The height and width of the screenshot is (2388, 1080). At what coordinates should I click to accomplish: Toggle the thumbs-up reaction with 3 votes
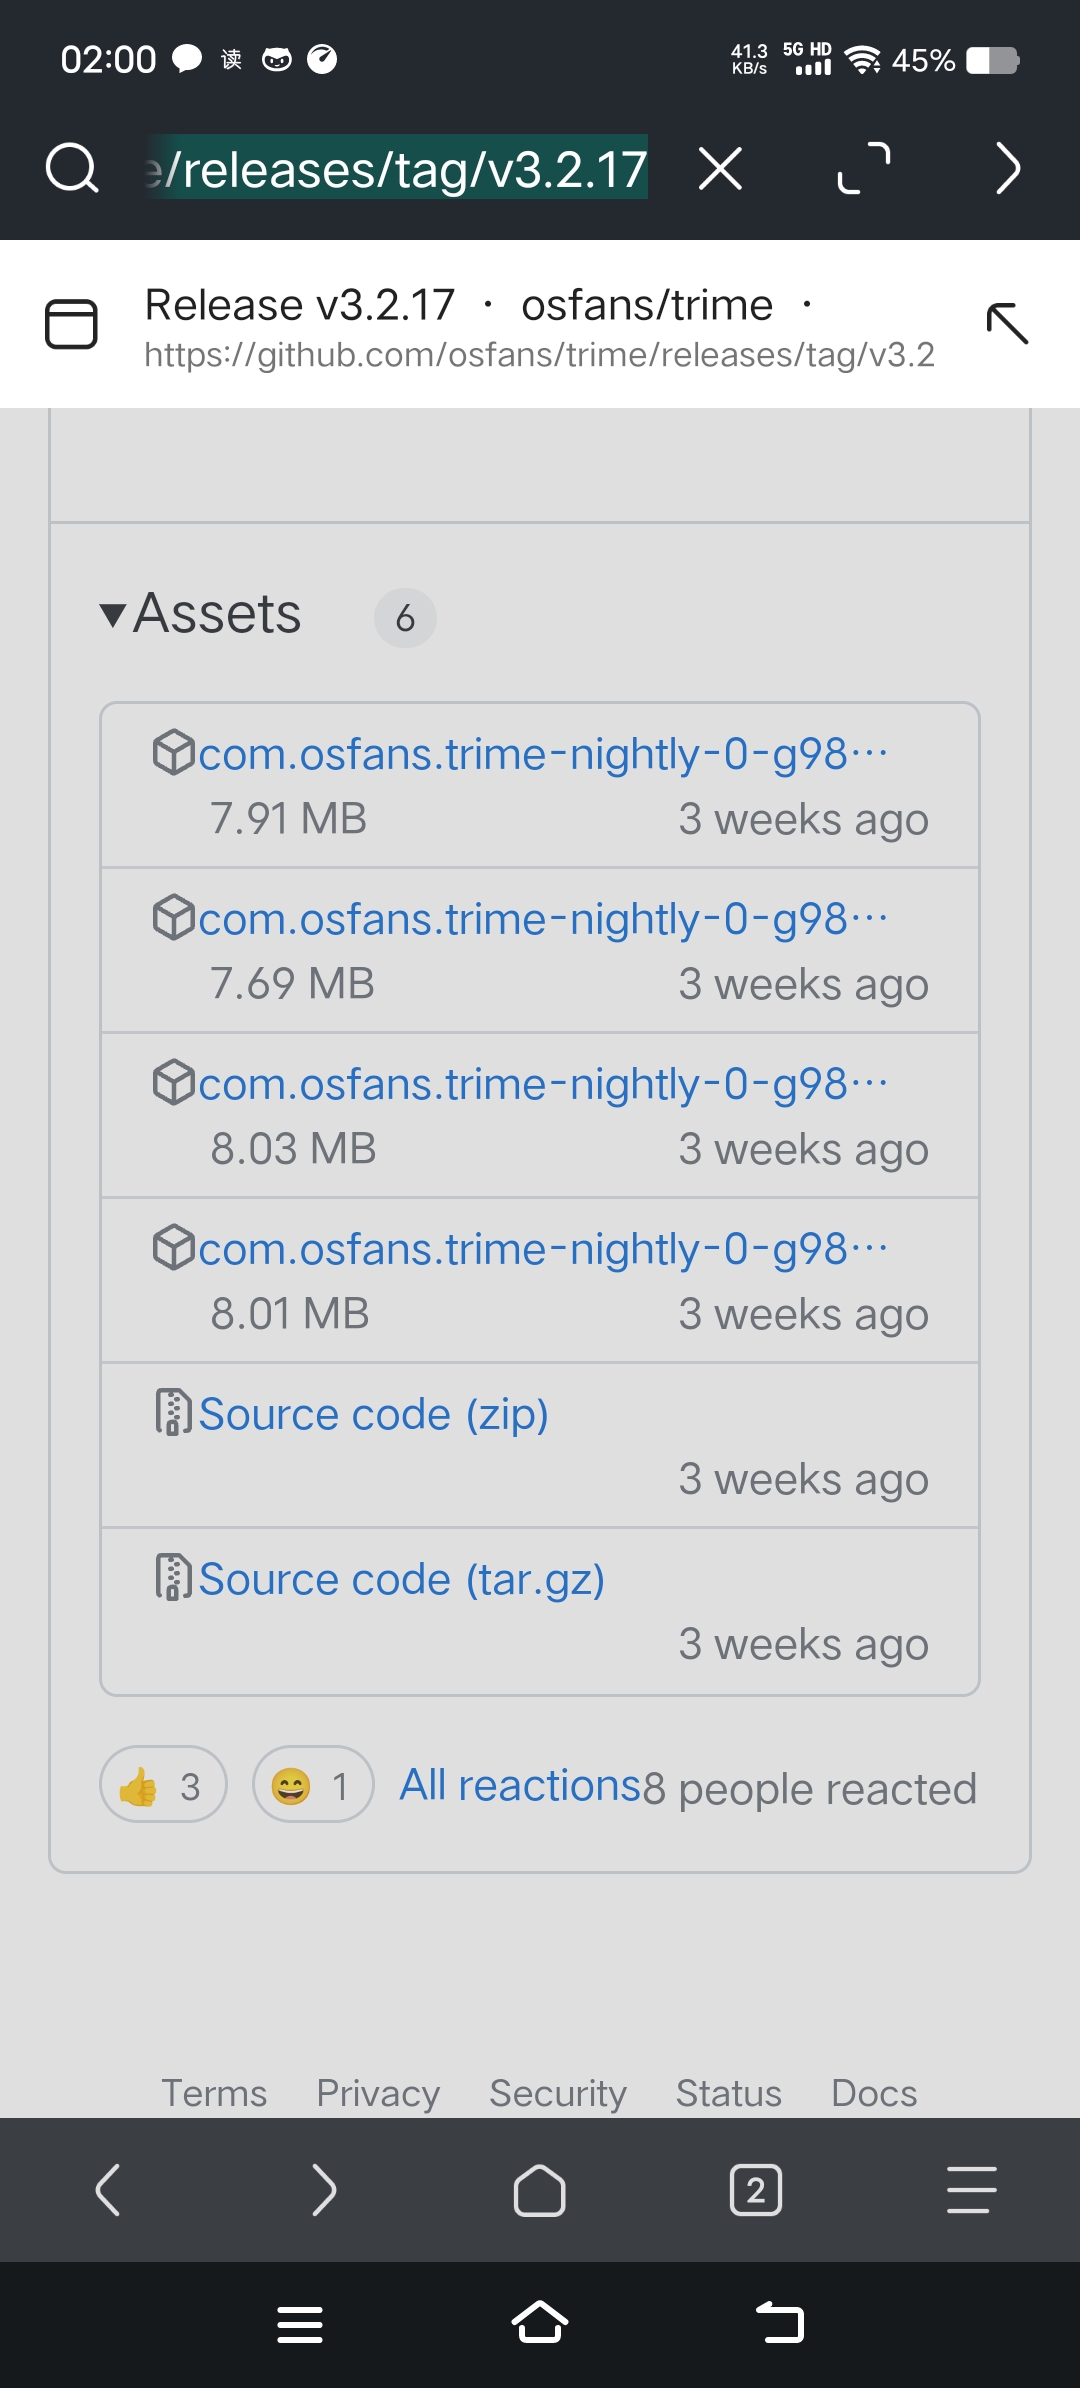click(x=163, y=1785)
